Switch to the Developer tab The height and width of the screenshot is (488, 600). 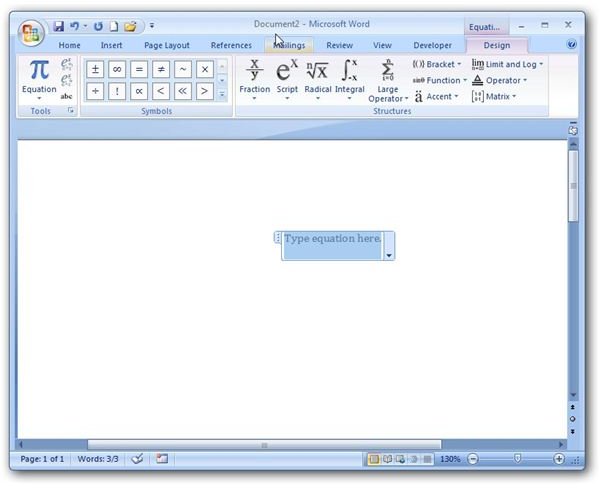(x=432, y=45)
